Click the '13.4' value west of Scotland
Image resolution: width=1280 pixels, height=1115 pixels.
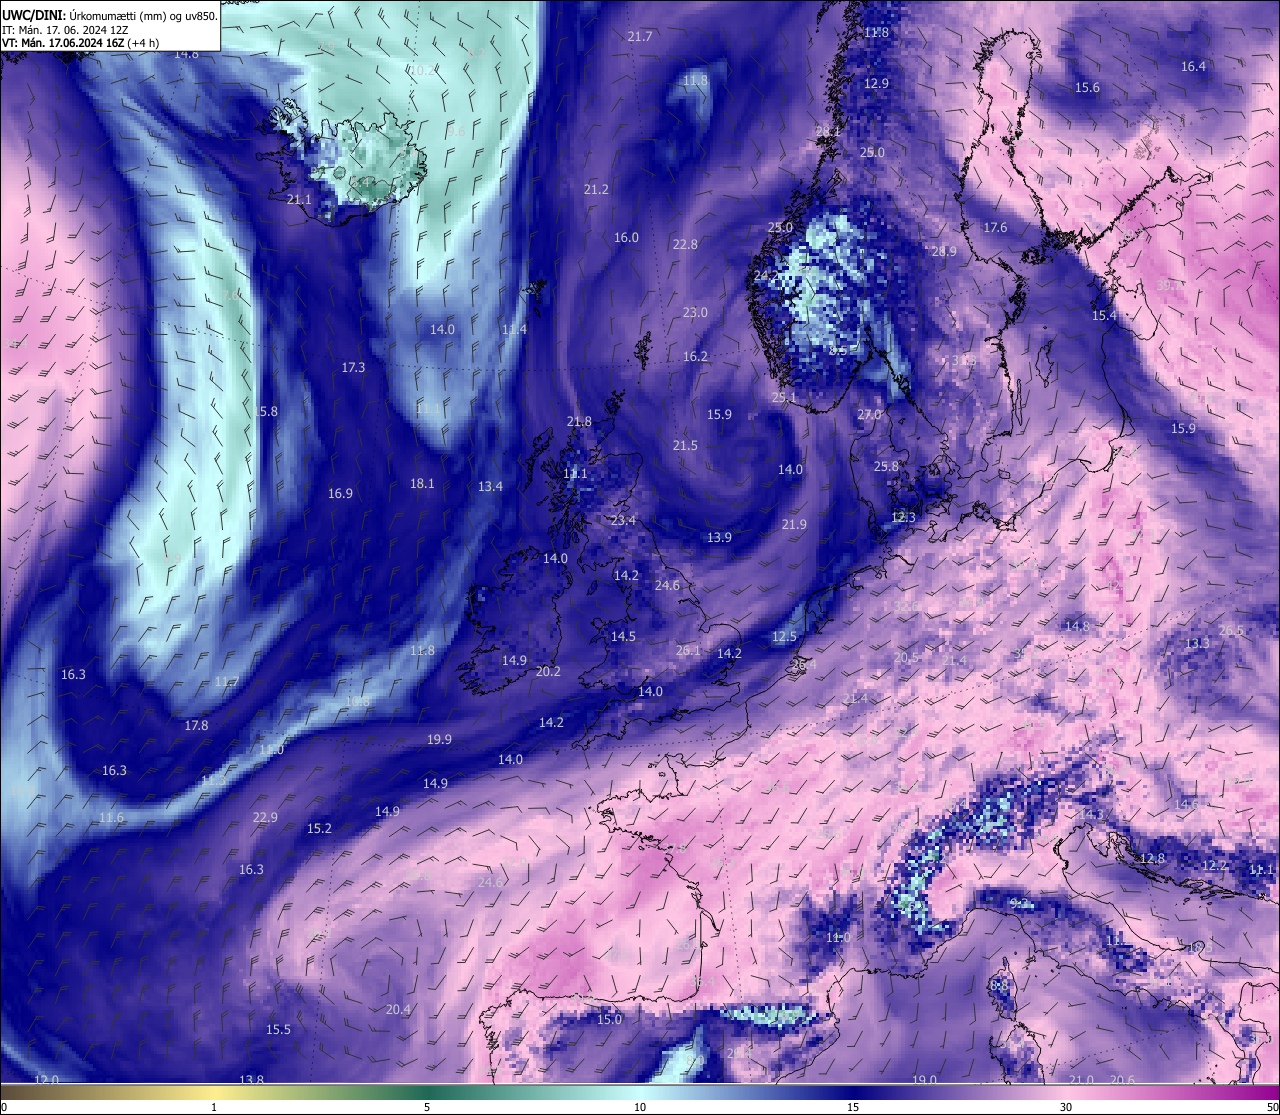click(490, 487)
